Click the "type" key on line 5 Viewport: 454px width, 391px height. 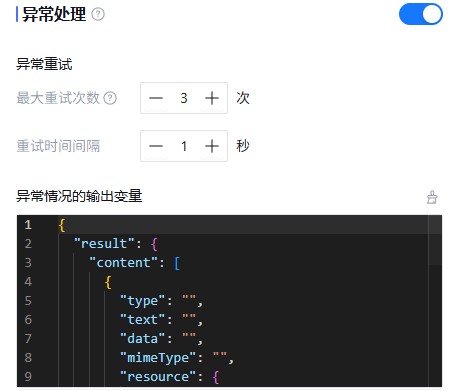[x=142, y=301]
